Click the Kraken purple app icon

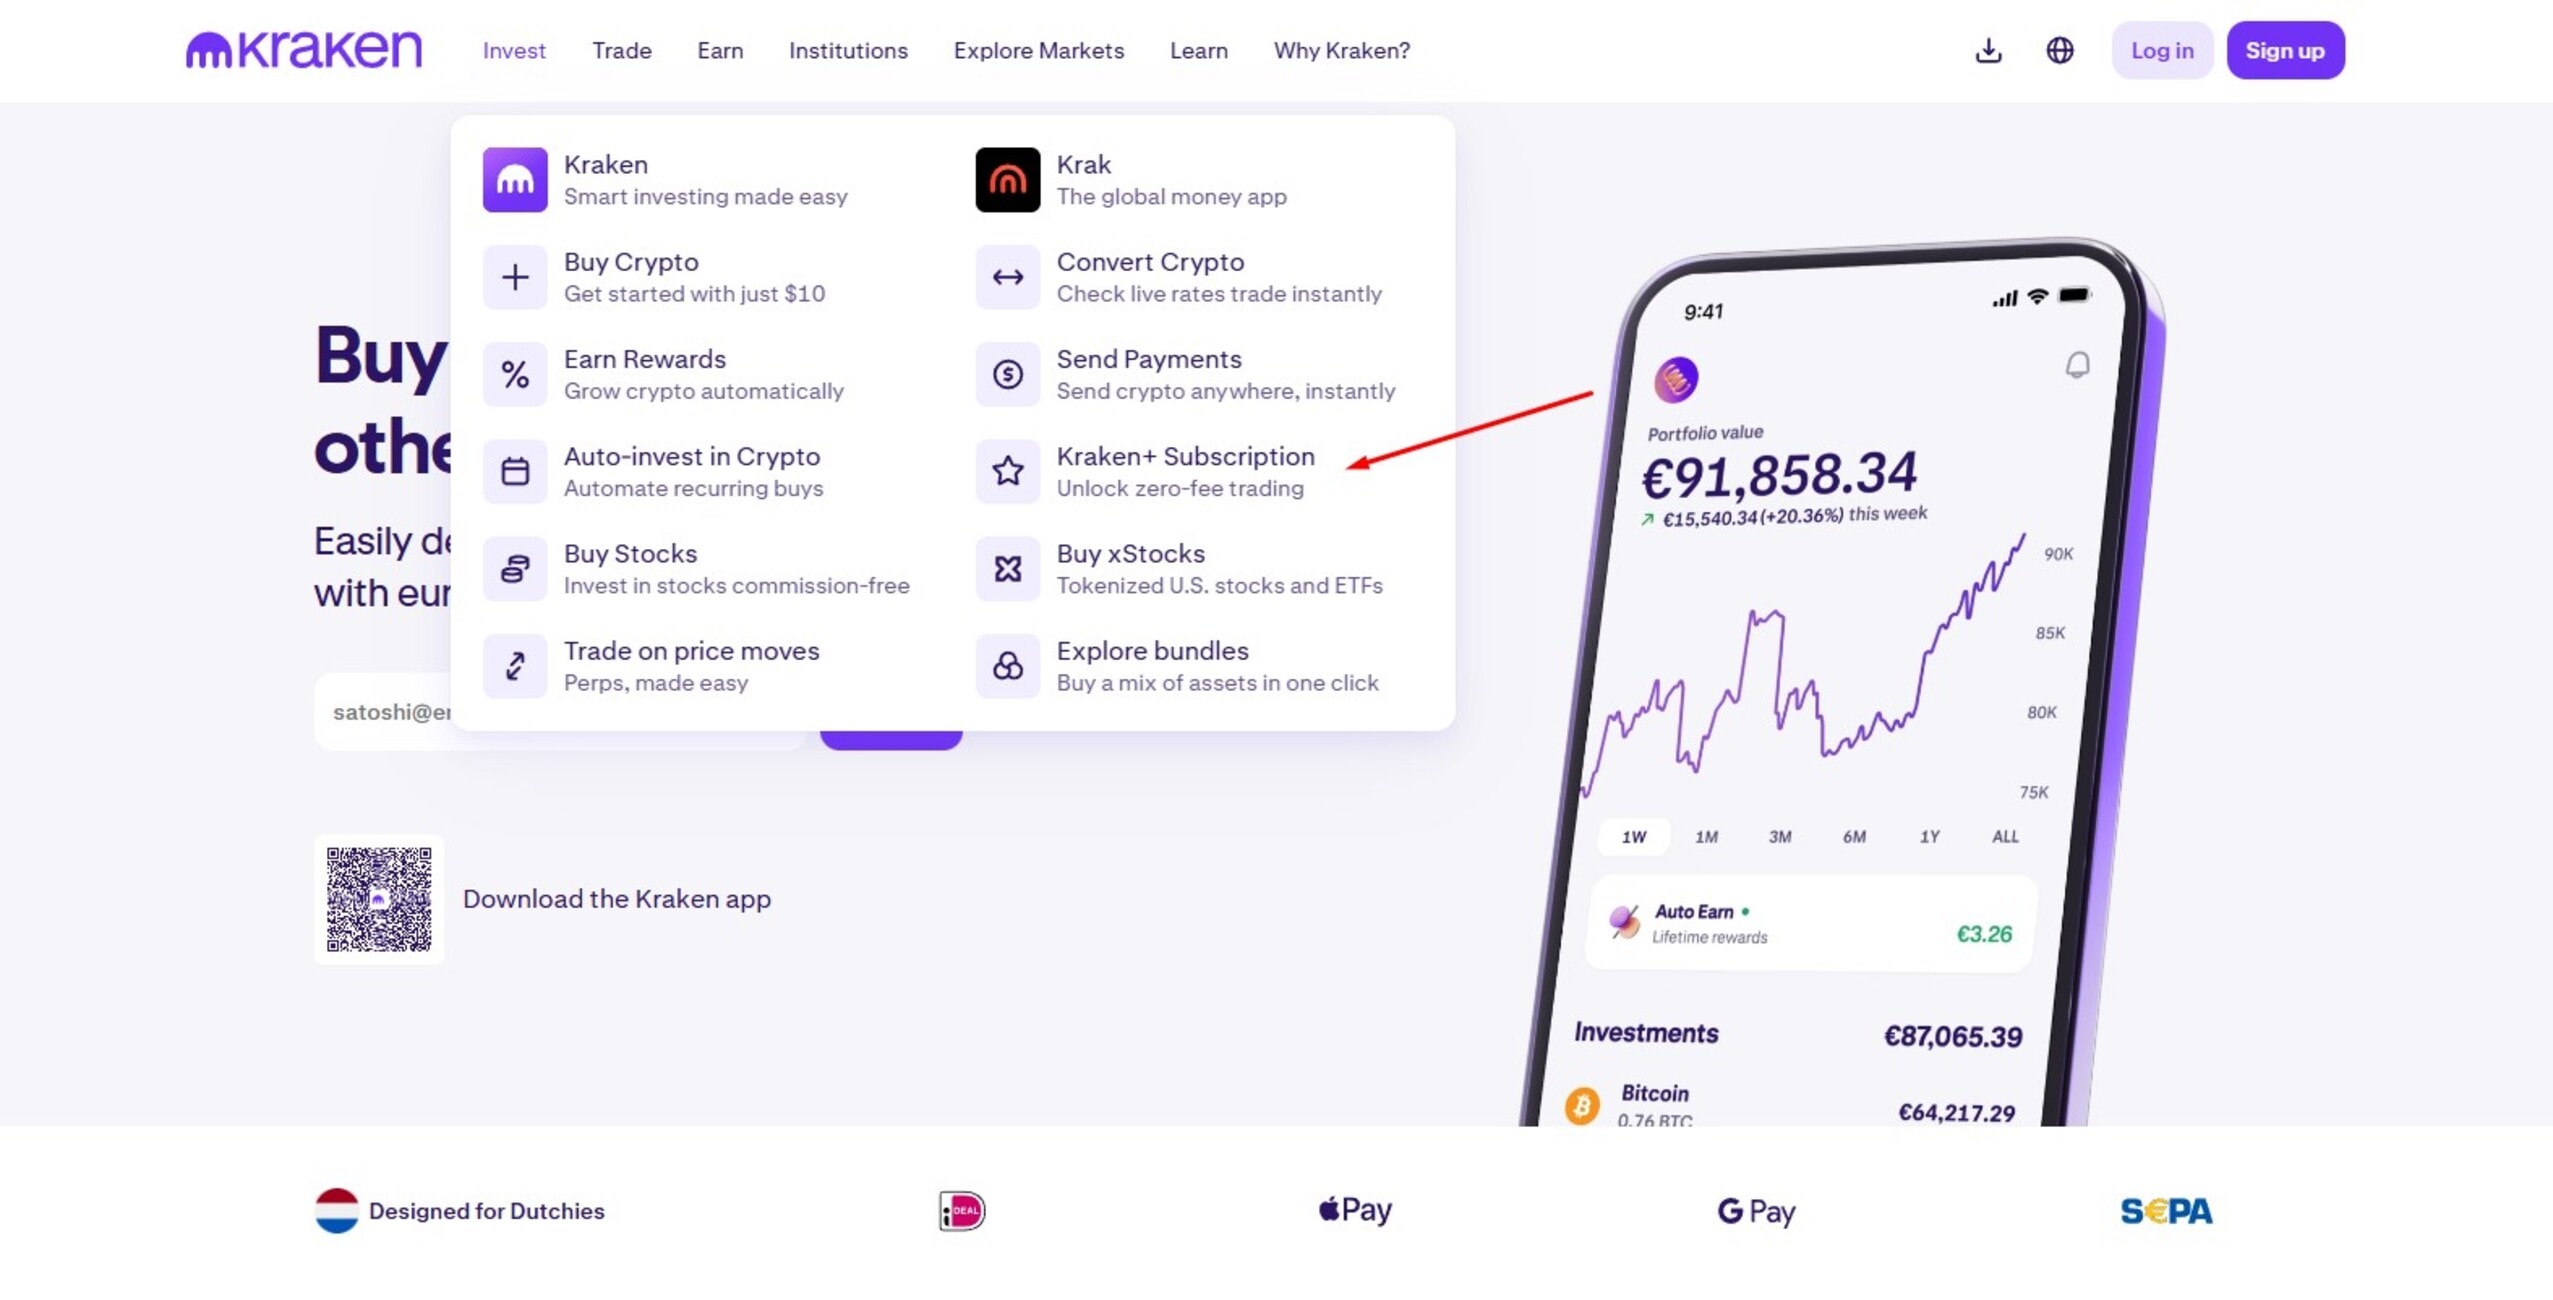[514, 180]
